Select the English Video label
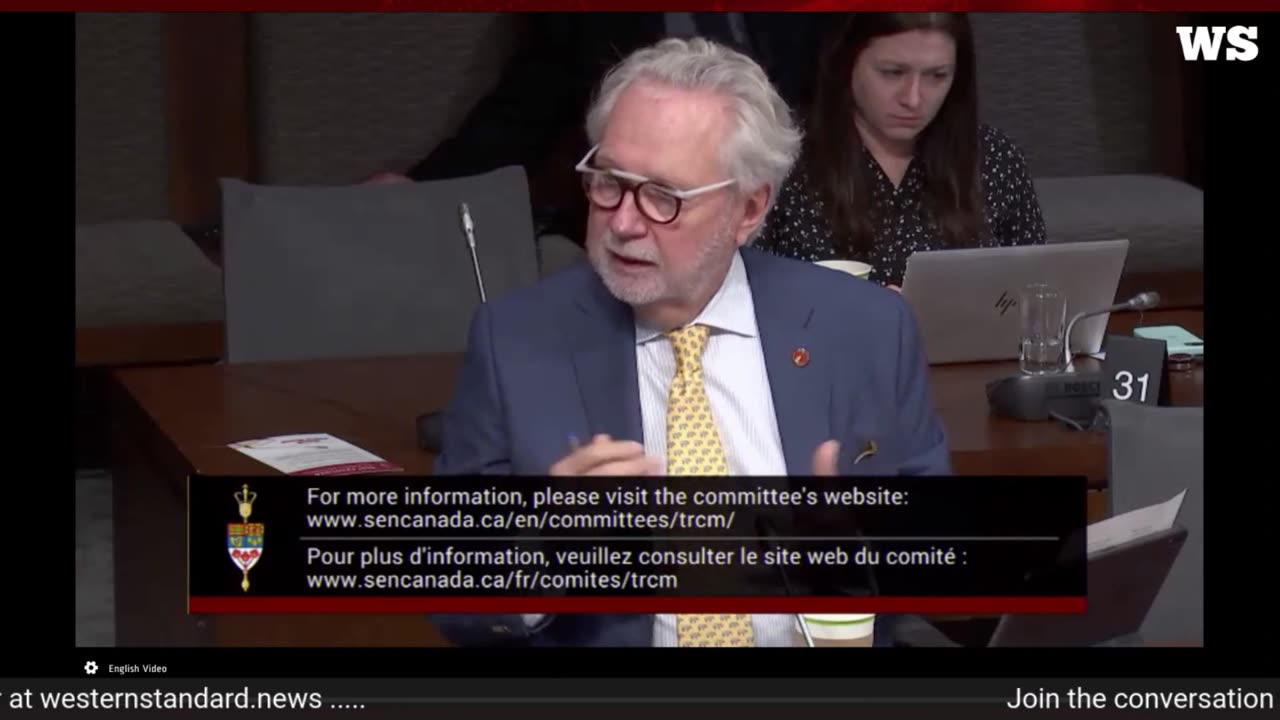1280x720 pixels. tap(138, 668)
